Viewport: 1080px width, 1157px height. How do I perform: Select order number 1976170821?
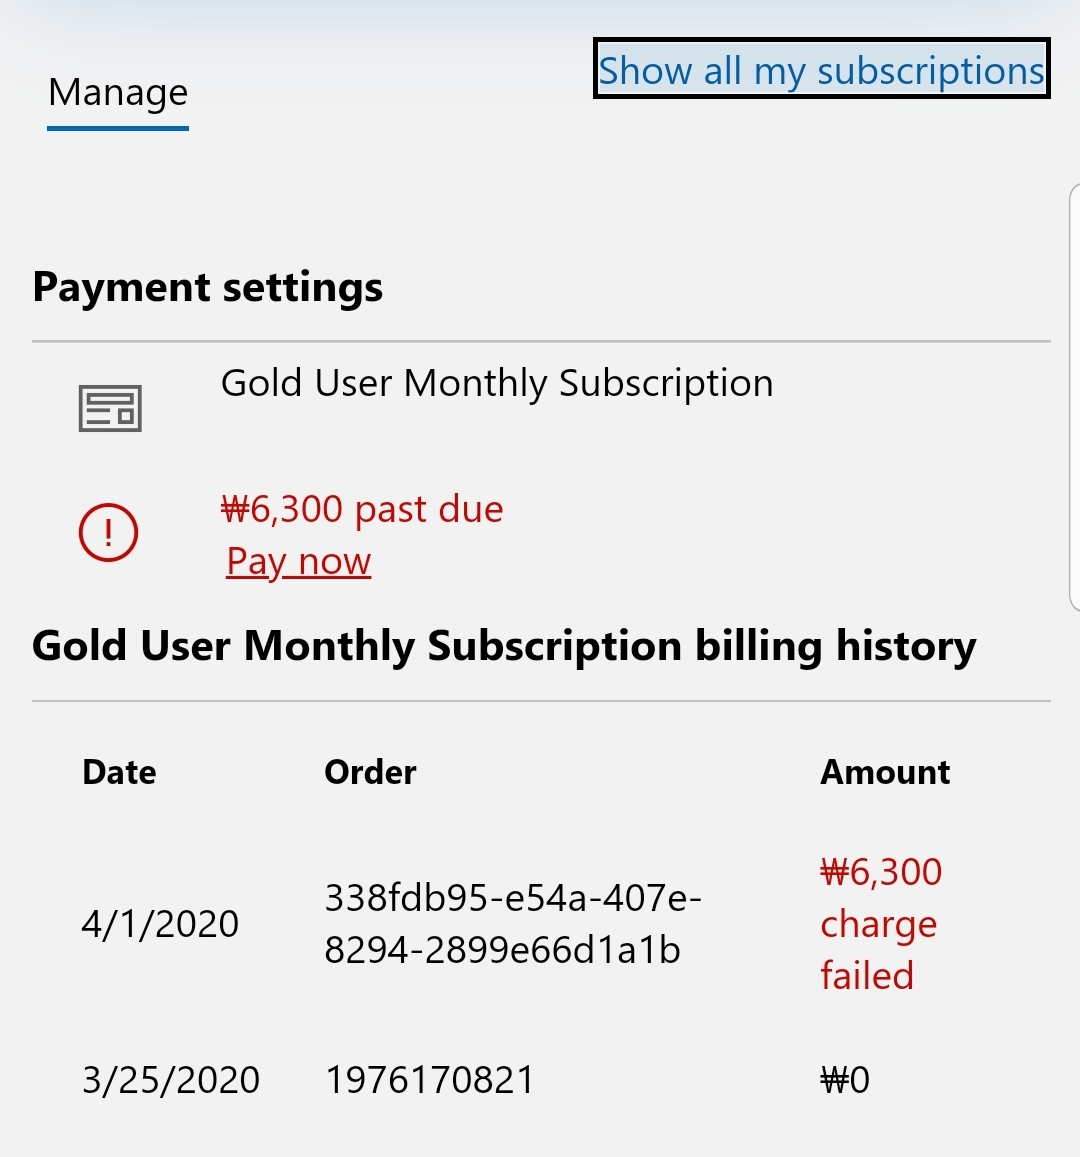[430, 1080]
